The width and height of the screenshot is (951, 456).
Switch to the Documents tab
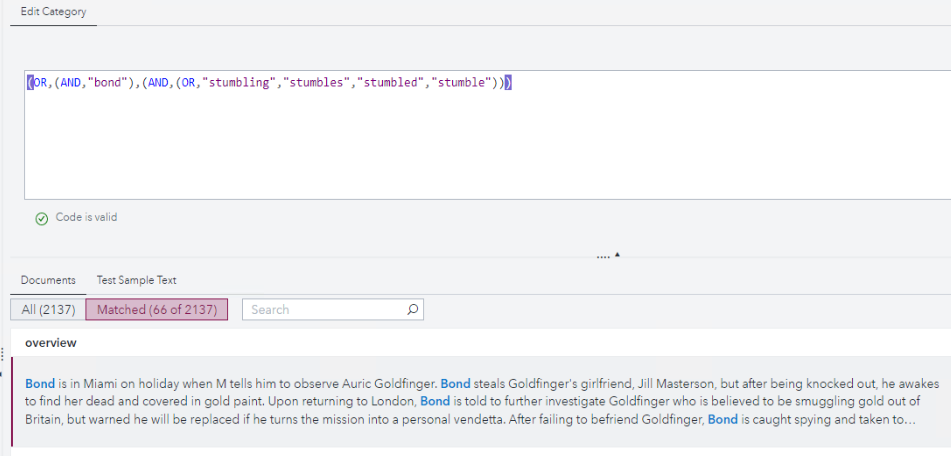point(48,280)
